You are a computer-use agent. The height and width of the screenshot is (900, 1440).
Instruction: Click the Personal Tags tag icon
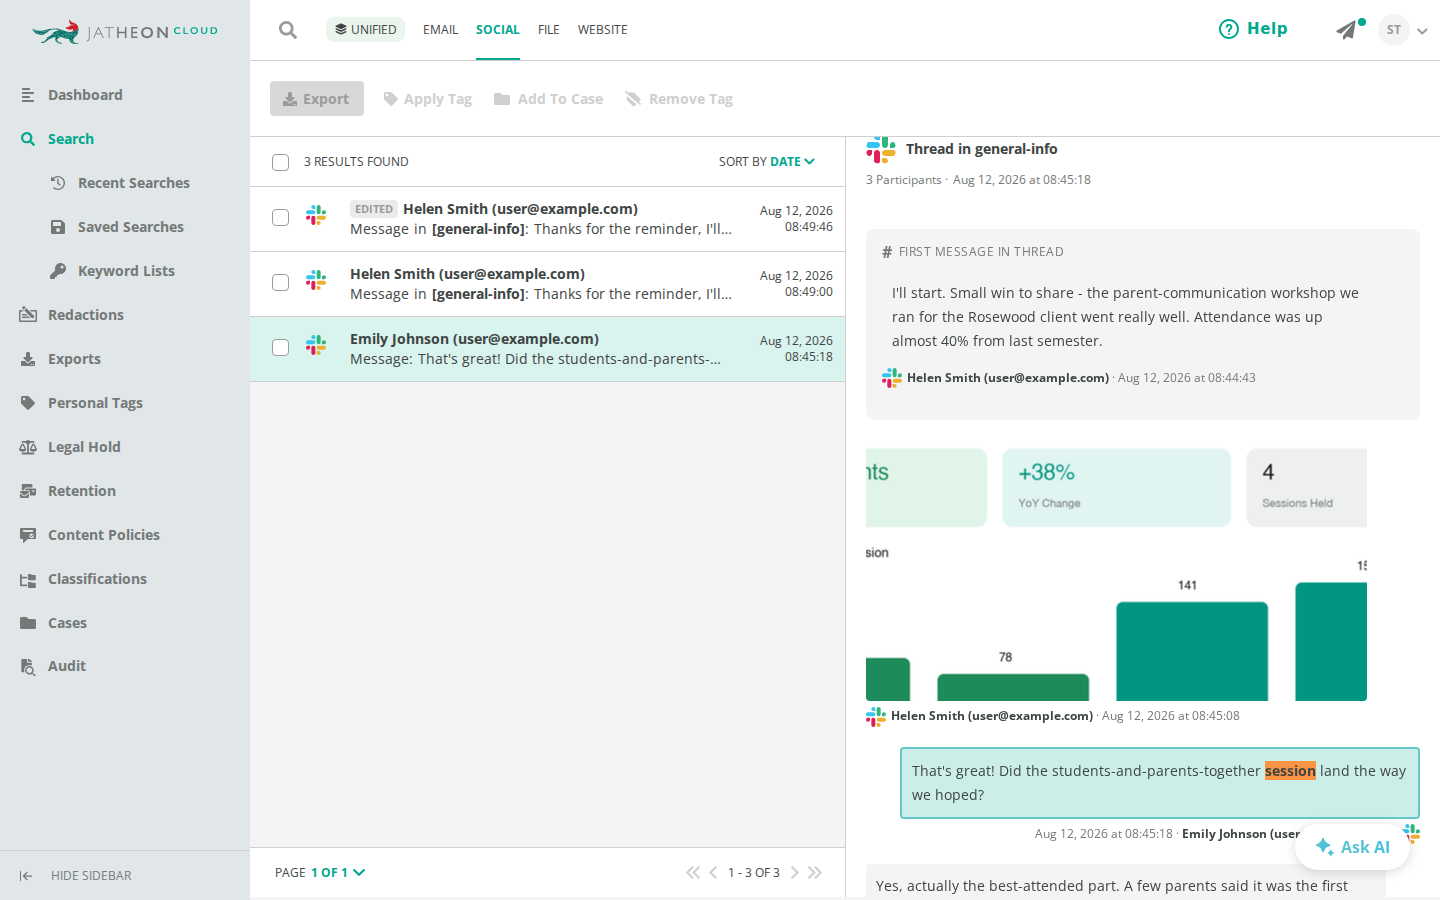(28, 403)
